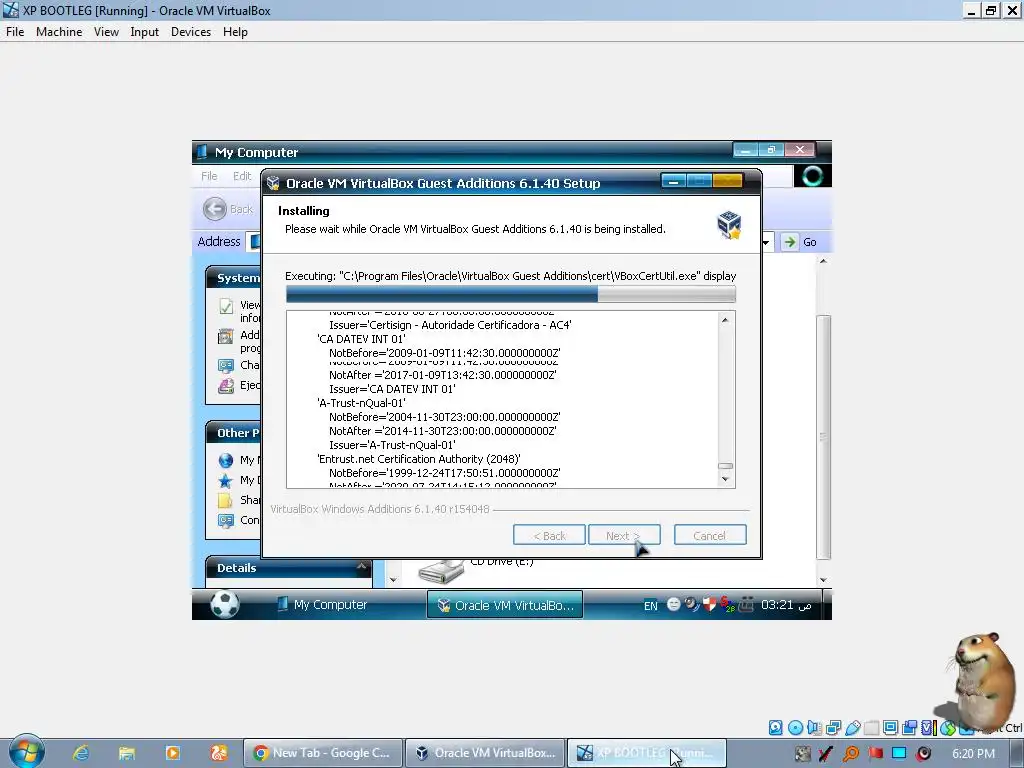The image size is (1024, 768).
Task: Open the Help menu in VirtualBox menu bar
Action: 235,32
